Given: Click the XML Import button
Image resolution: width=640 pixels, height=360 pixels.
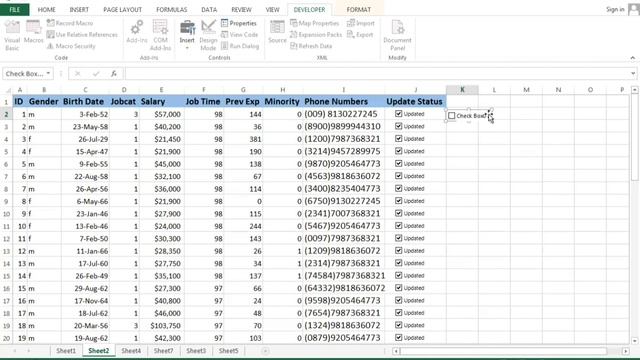Looking at the screenshot, I should (360, 23).
